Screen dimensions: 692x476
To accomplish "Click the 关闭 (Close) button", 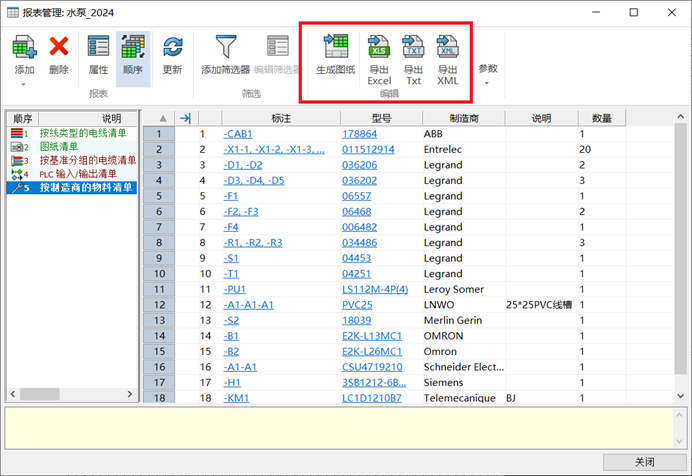I will [644, 462].
